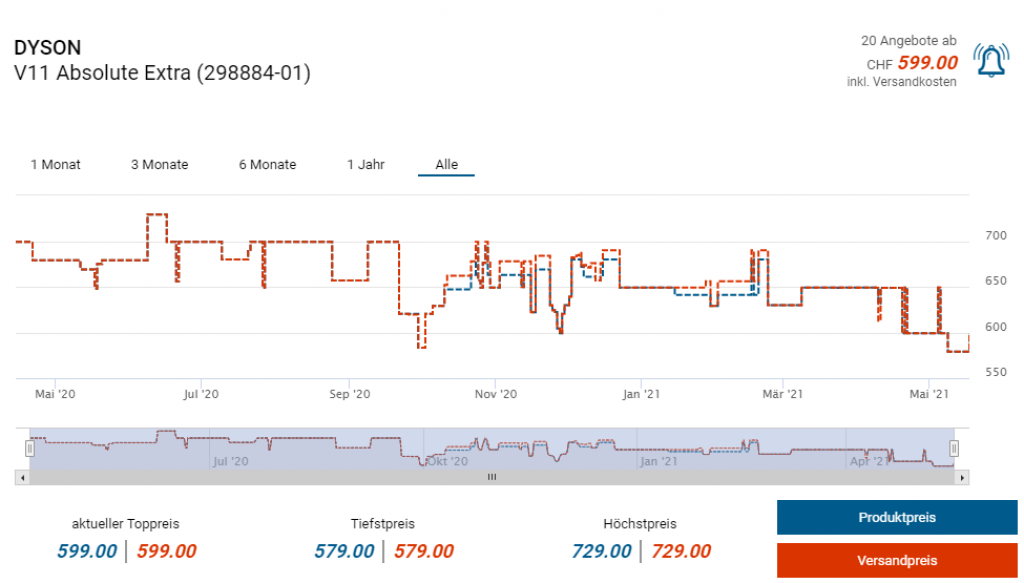Click the price alert bell icon
The width and height of the screenshot is (1024, 583).
[990, 62]
